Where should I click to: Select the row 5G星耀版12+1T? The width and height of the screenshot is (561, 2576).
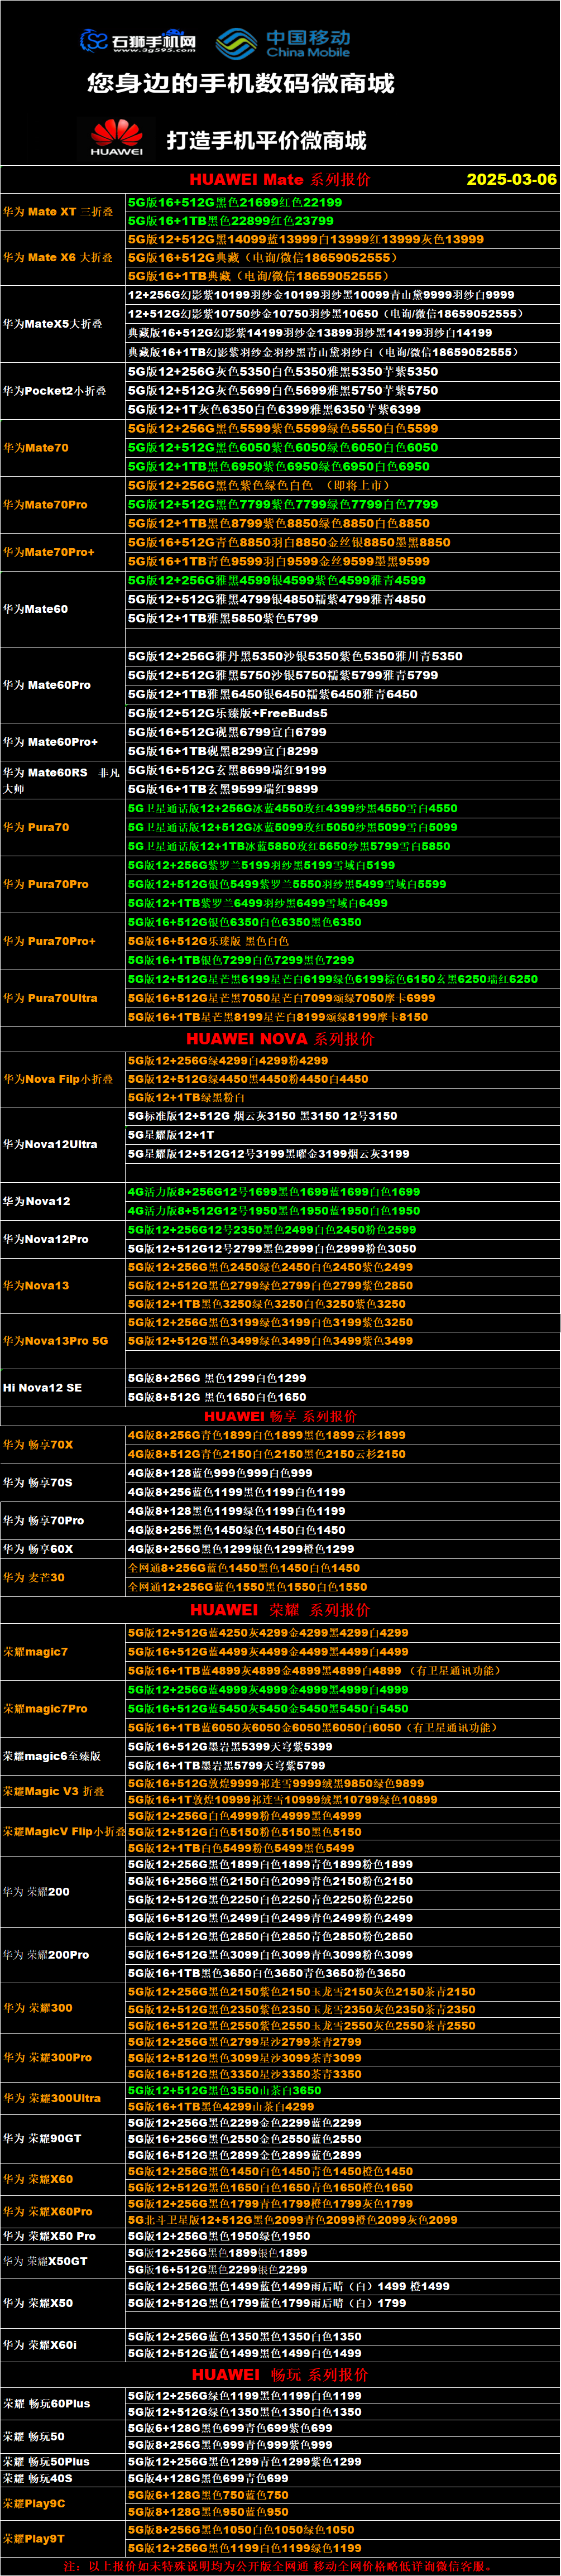pyautogui.click(x=342, y=1135)
